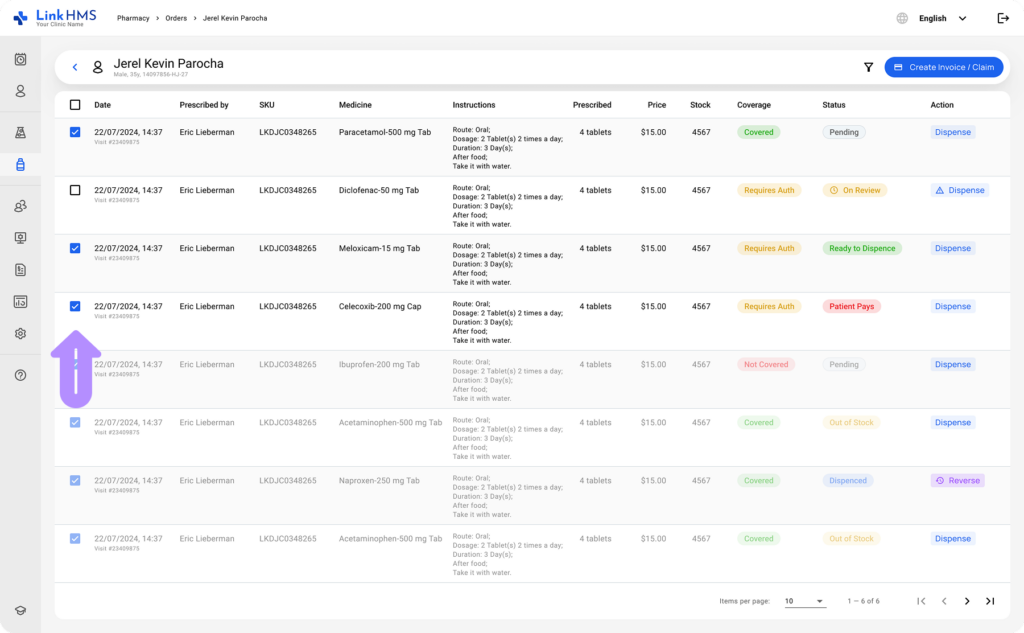Click the Prescribed by column header
Viewport: 1024px width, 633px height.
click(204, 105)
